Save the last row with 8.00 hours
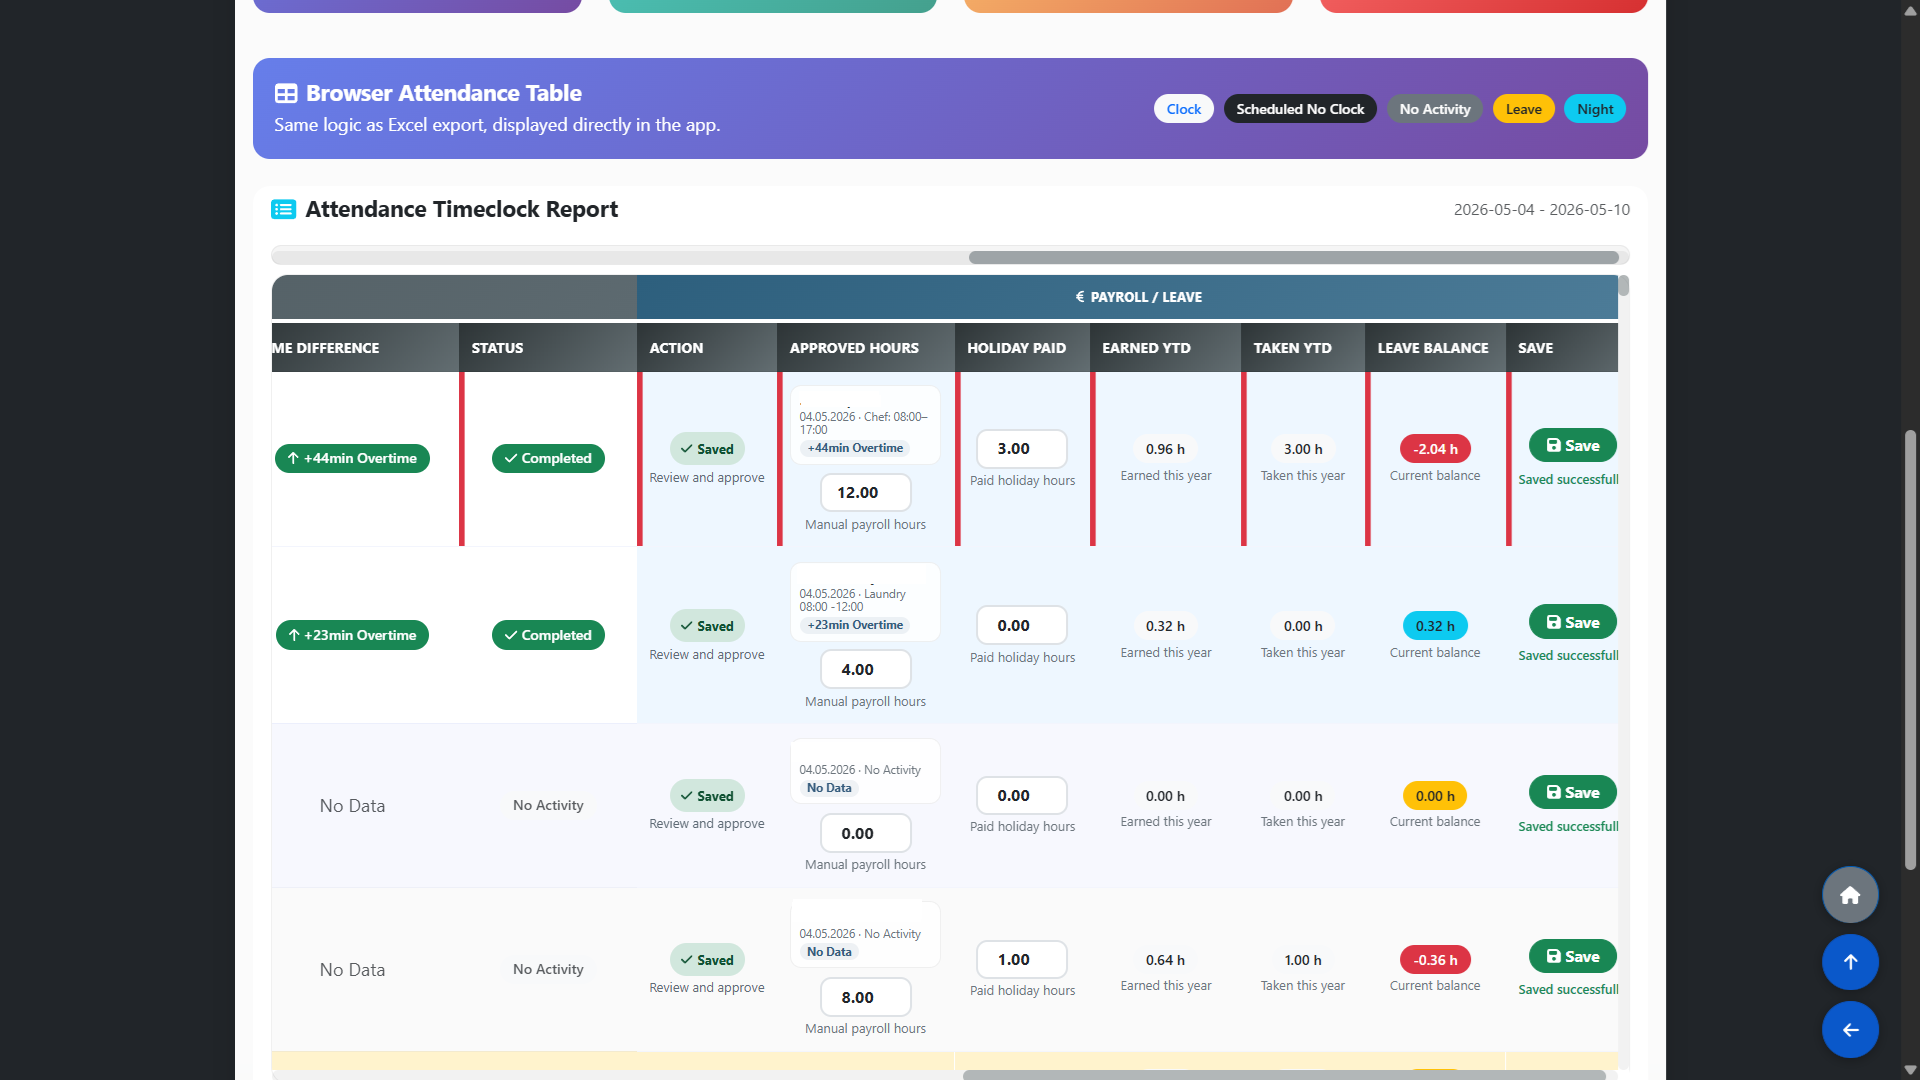 tap(1573, 957)
